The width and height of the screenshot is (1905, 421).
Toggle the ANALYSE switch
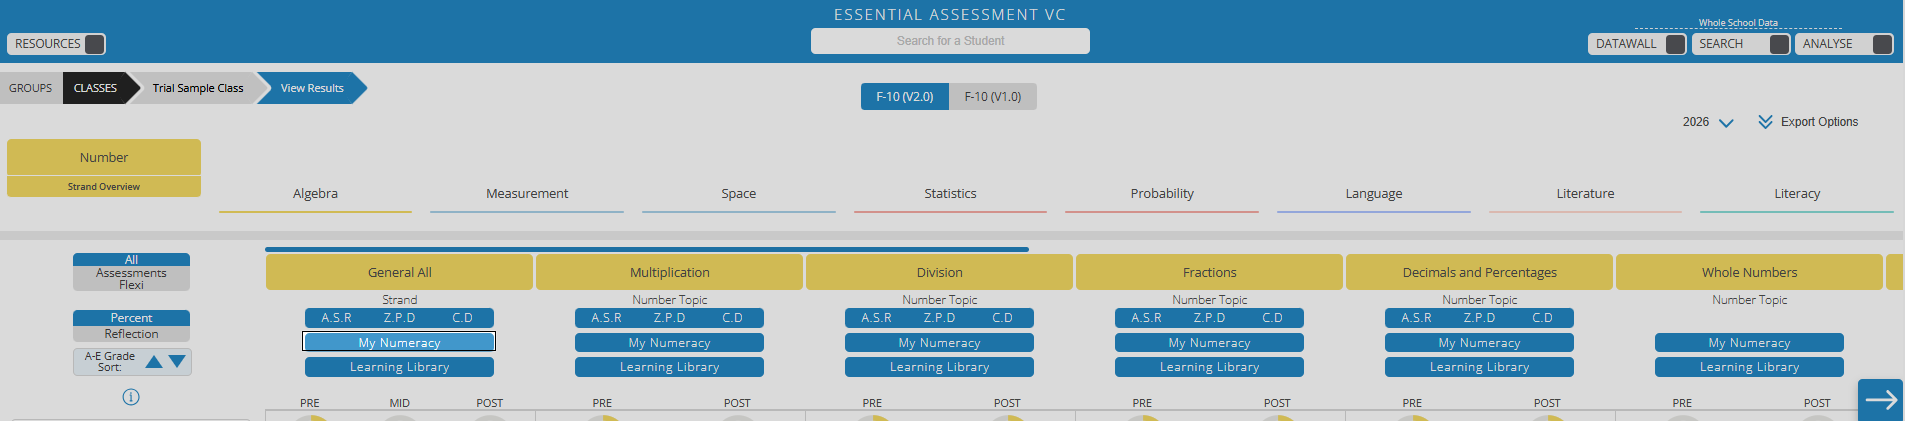point(1882,44)
